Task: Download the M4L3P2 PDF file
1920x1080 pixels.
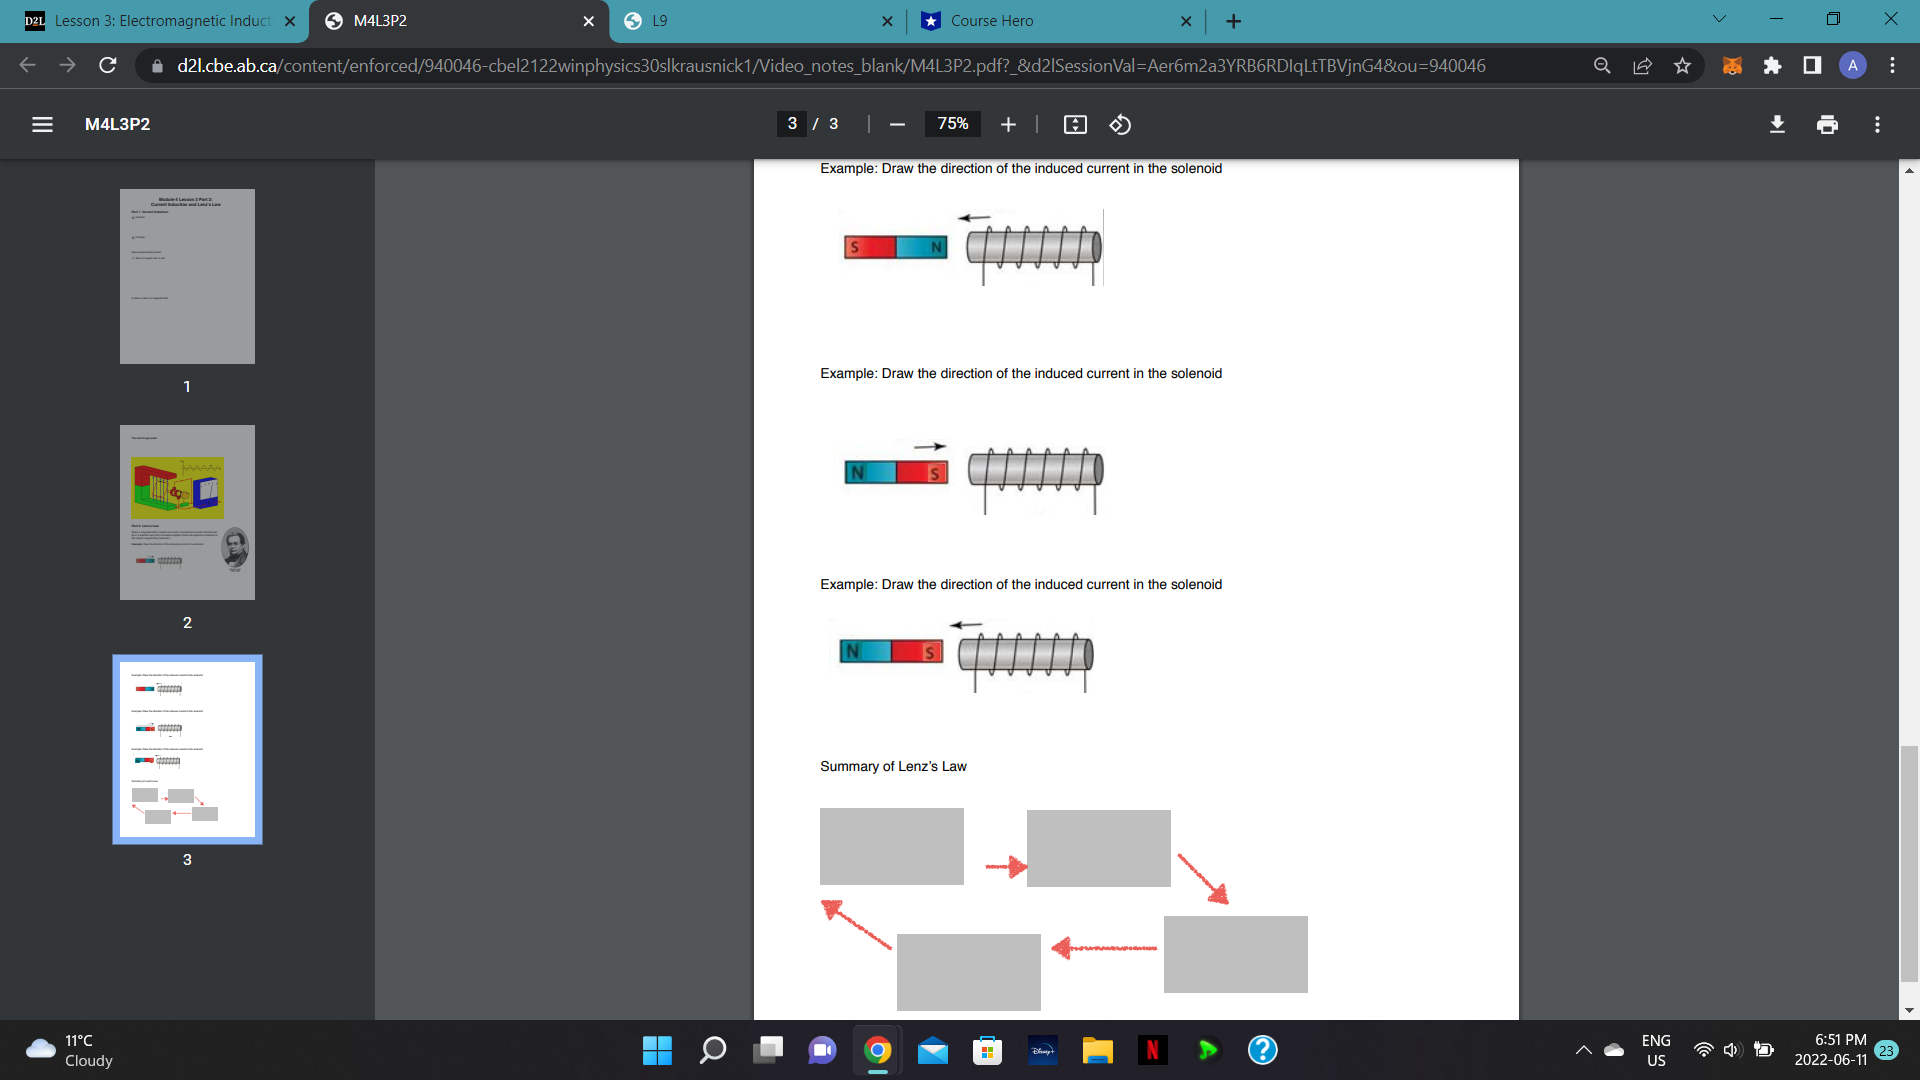Action: point(1778,124)
